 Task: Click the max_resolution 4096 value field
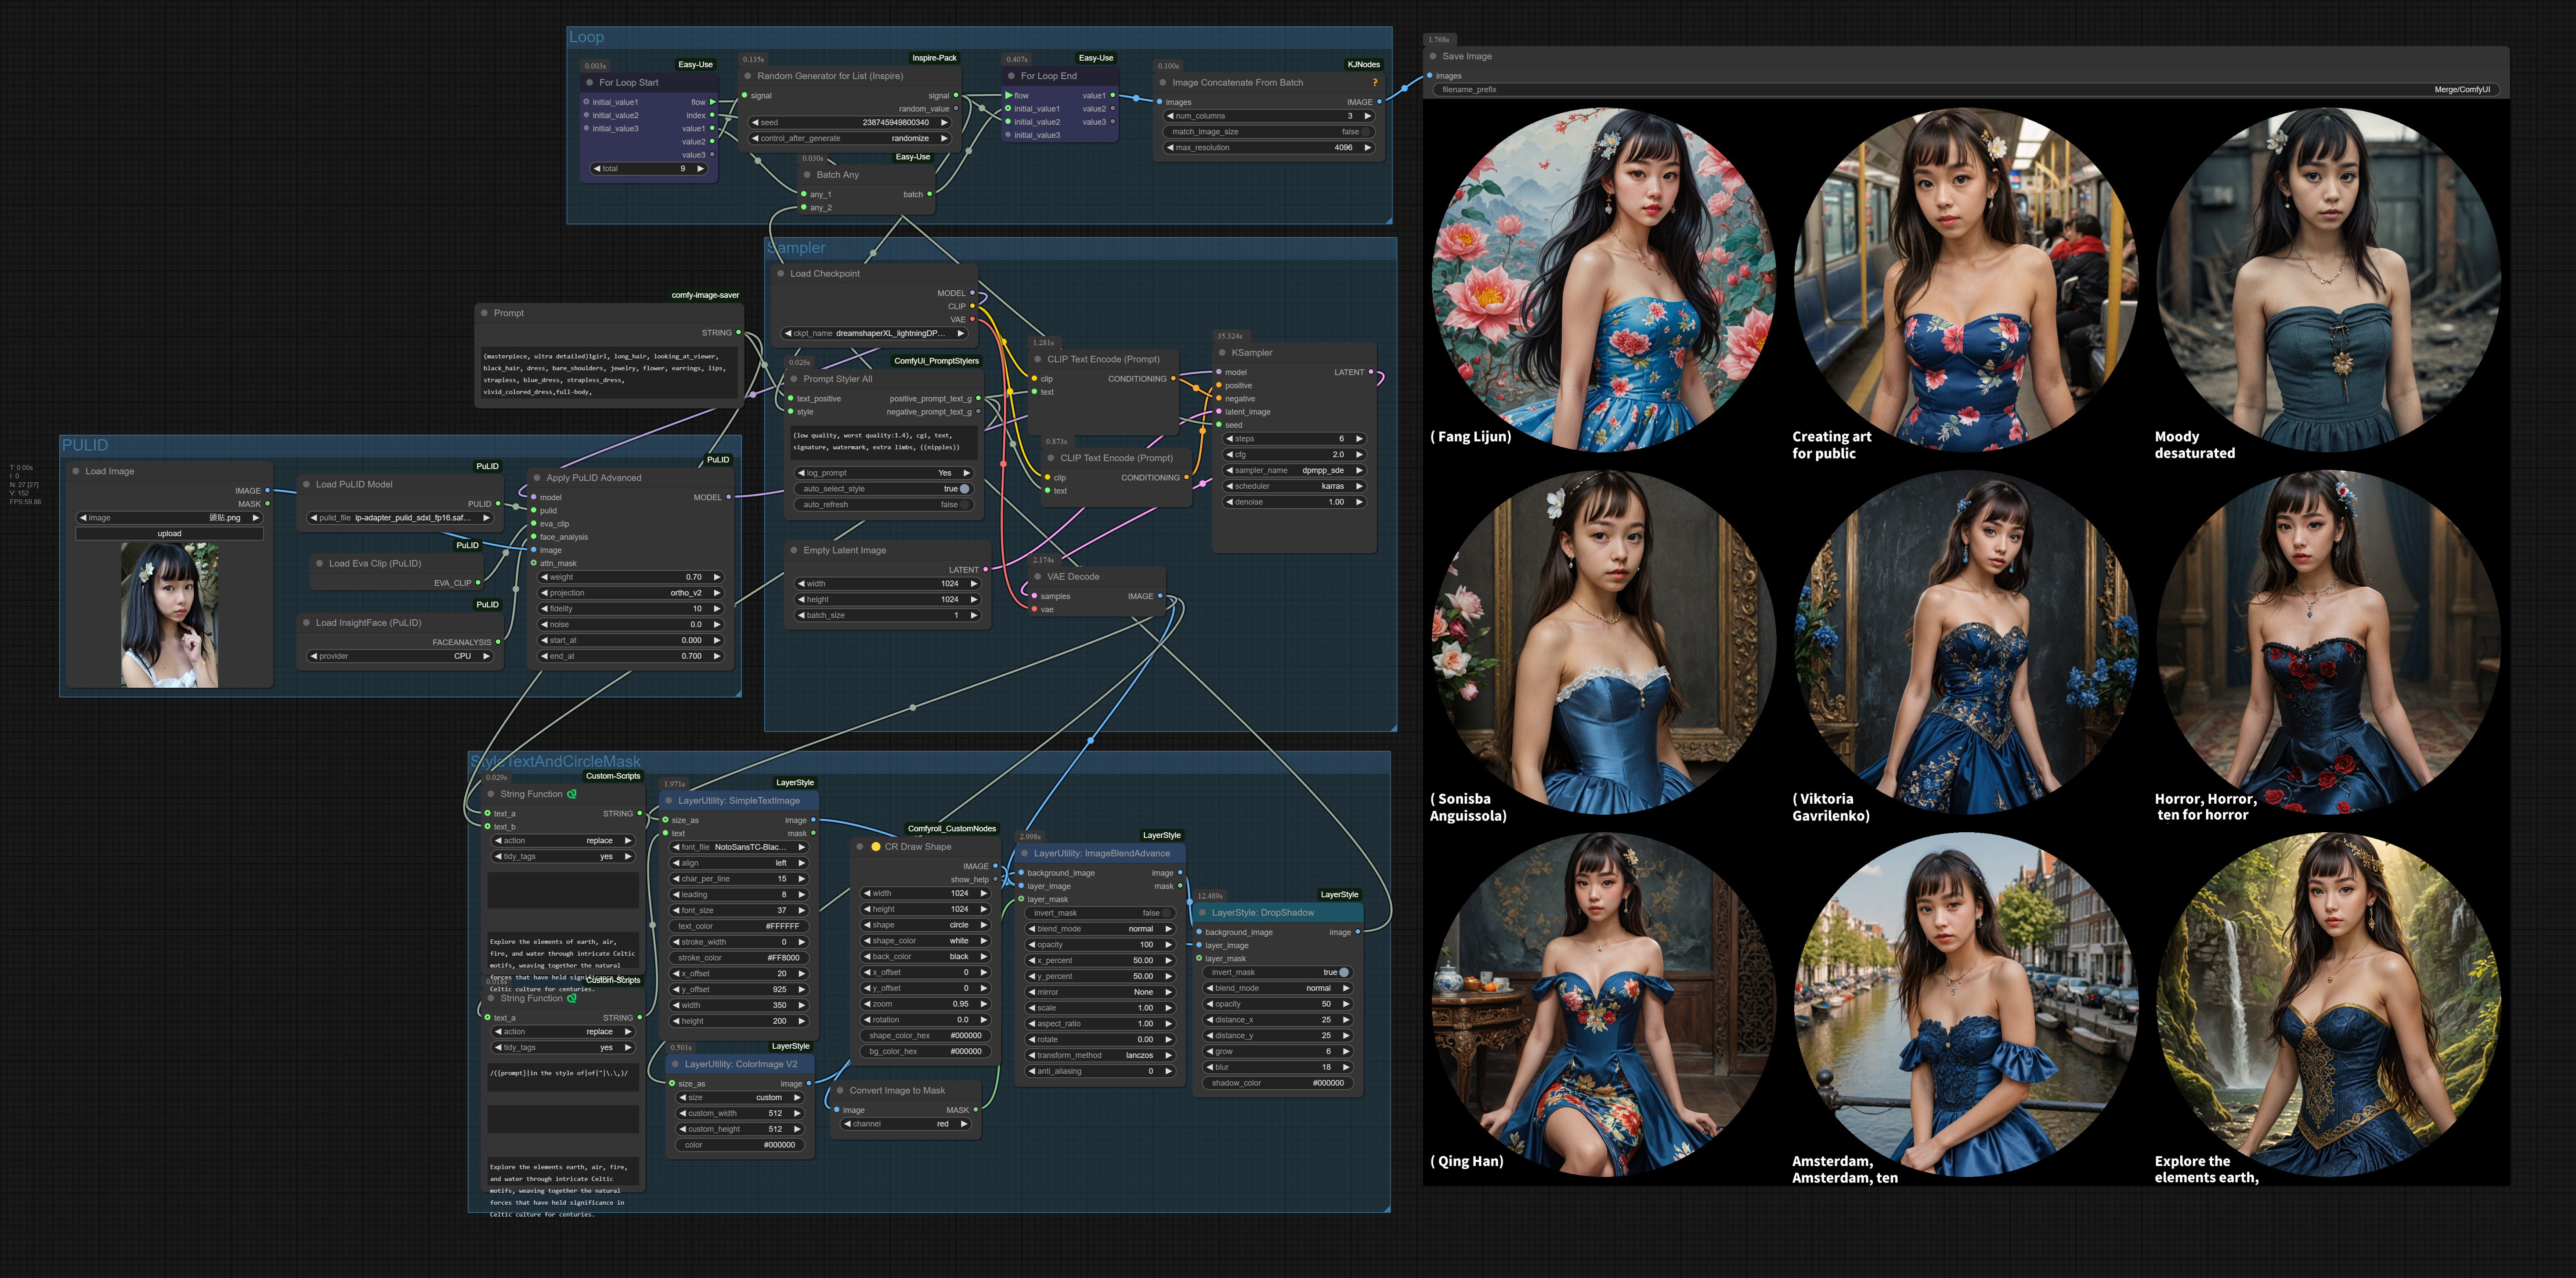pyautogui.click(x=1269, y=148)
